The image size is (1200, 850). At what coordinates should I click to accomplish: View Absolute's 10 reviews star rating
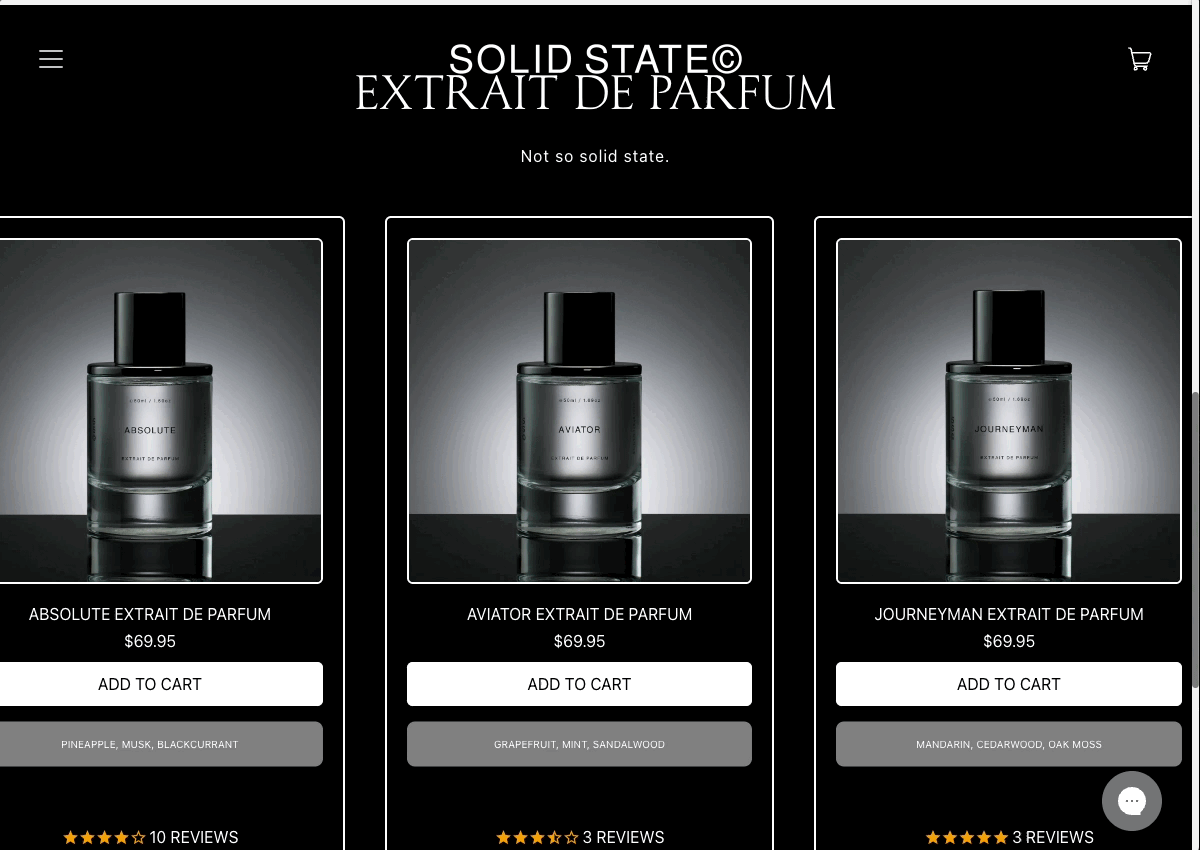pos(150,837)
